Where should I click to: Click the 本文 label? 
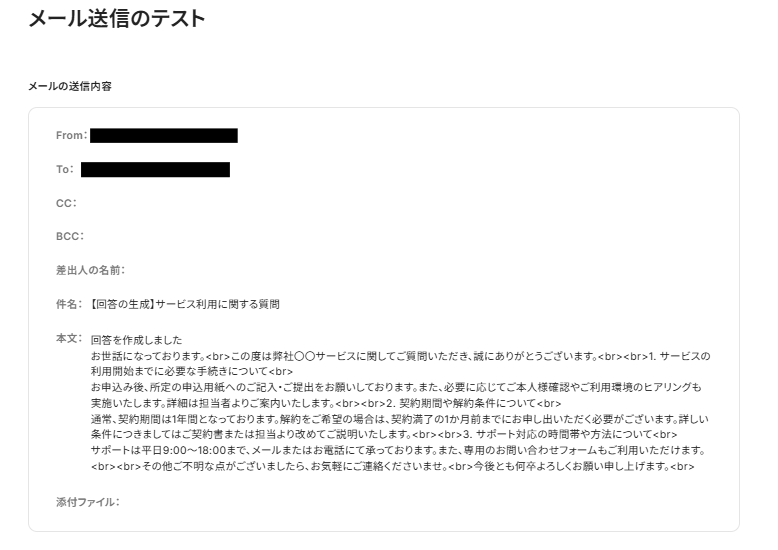(69, 338)
